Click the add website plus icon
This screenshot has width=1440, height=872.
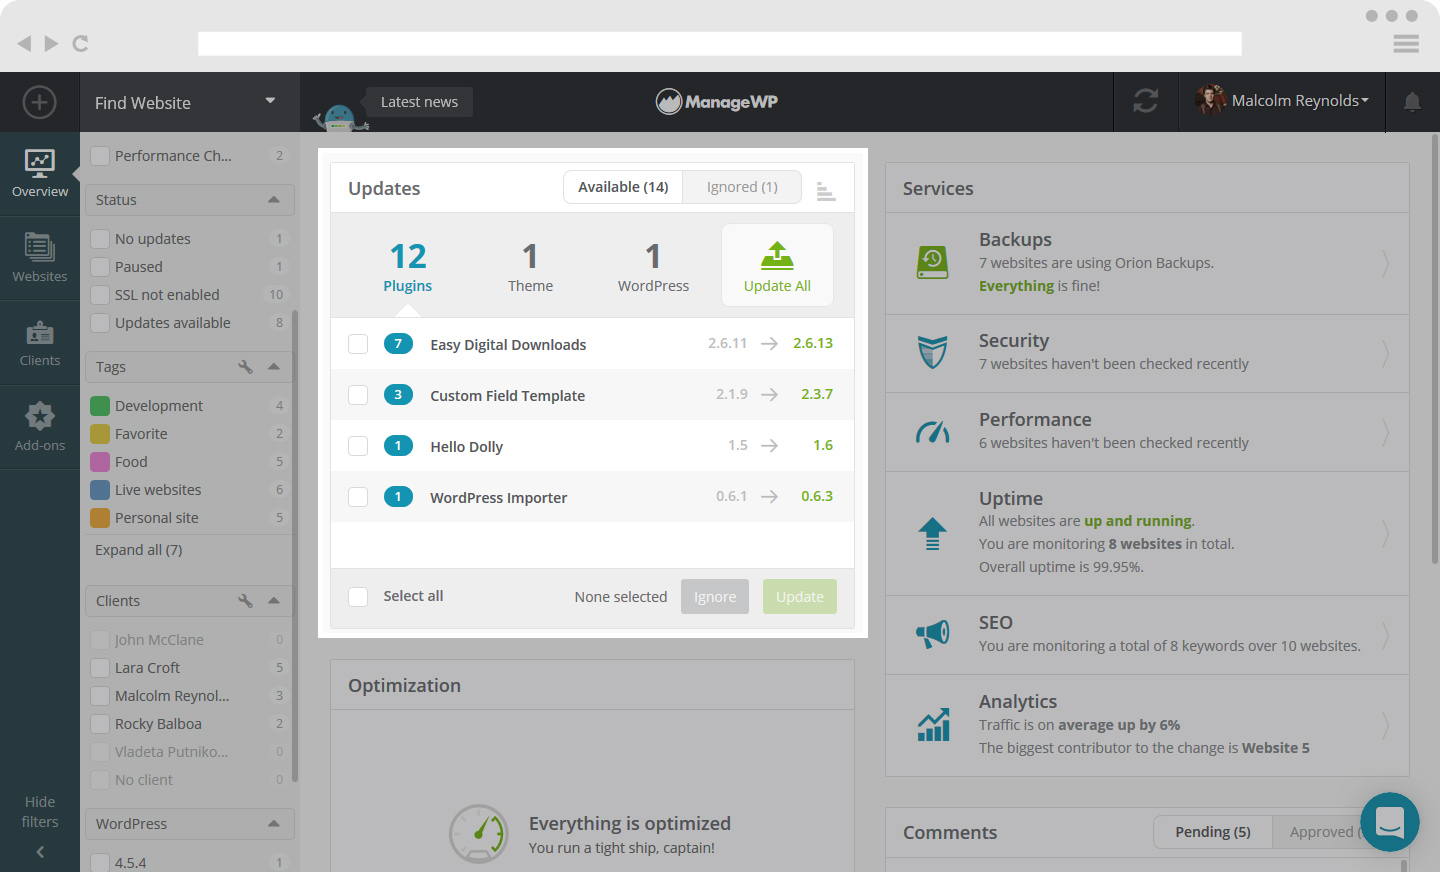[39, 102]
